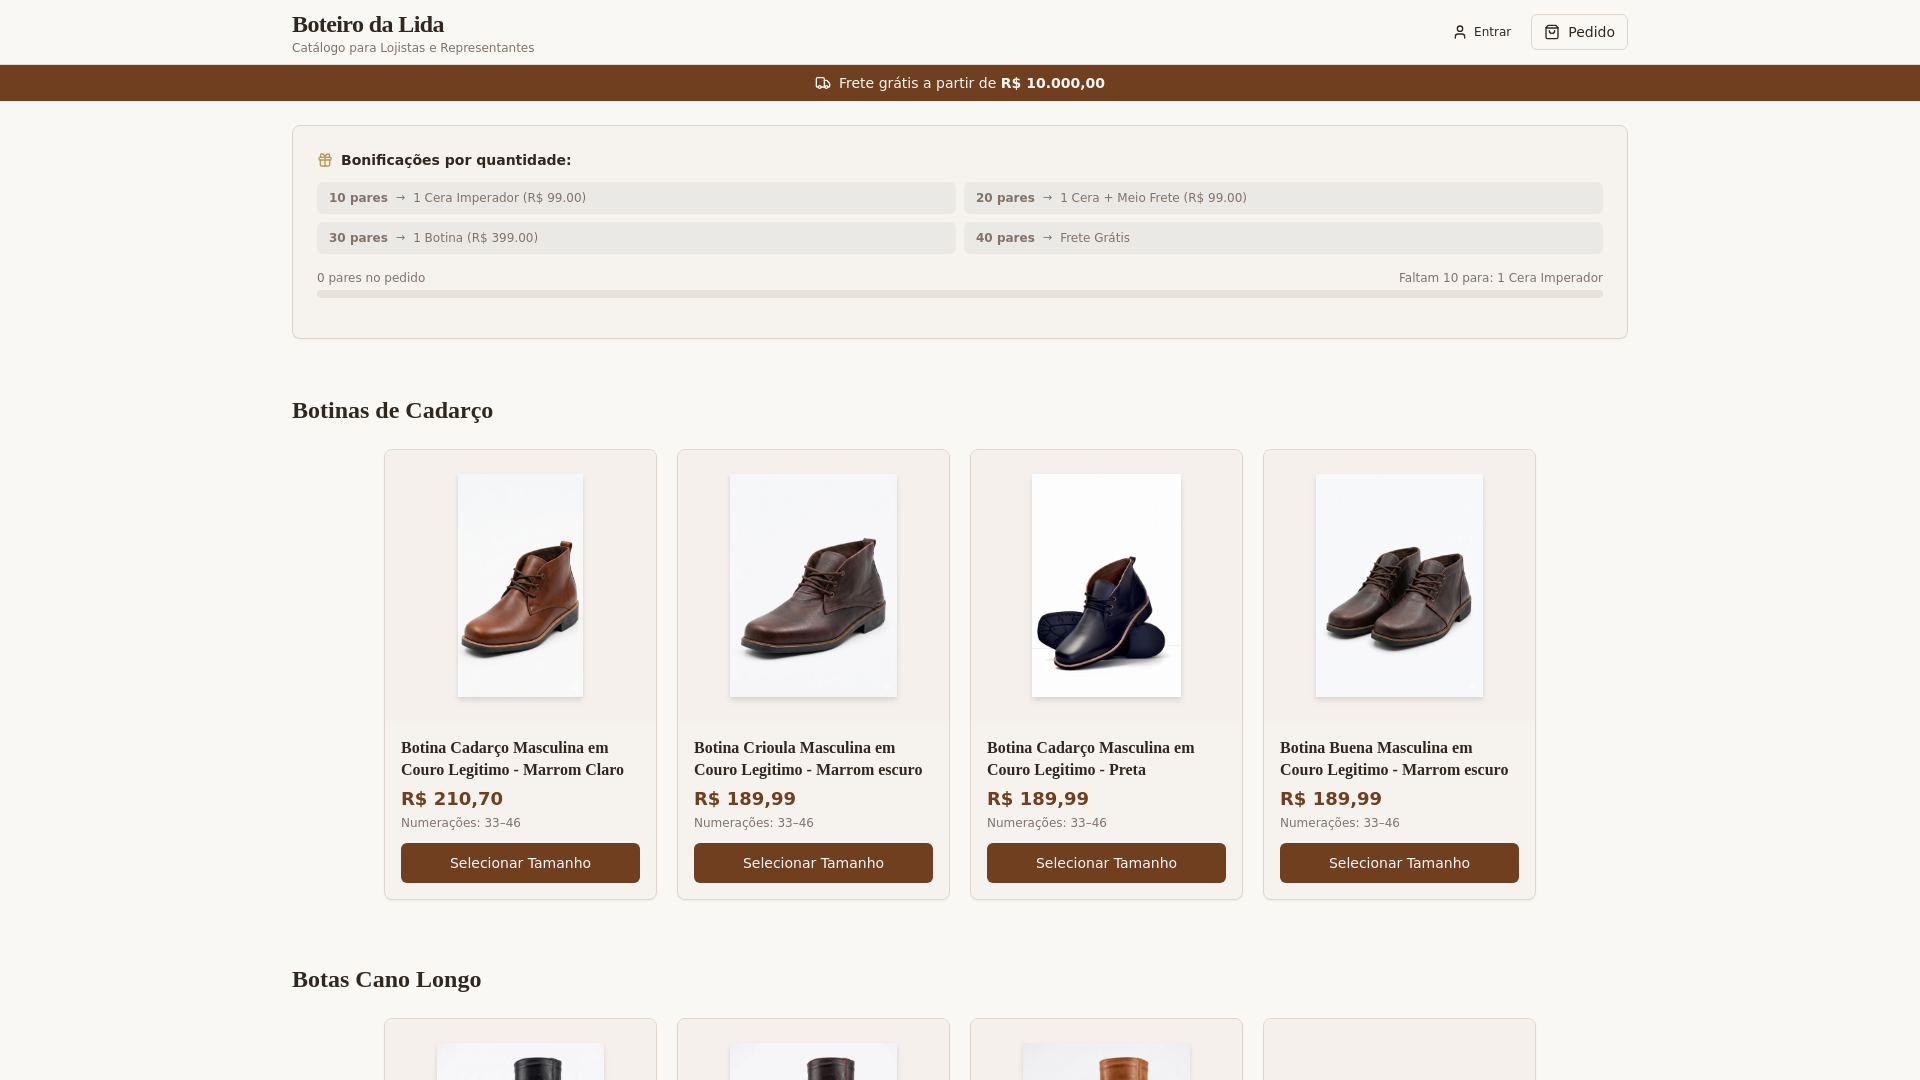Open the Botina Crioula product image
The width and height of the screenshot is (1920, 1080).
pos(813,586)
